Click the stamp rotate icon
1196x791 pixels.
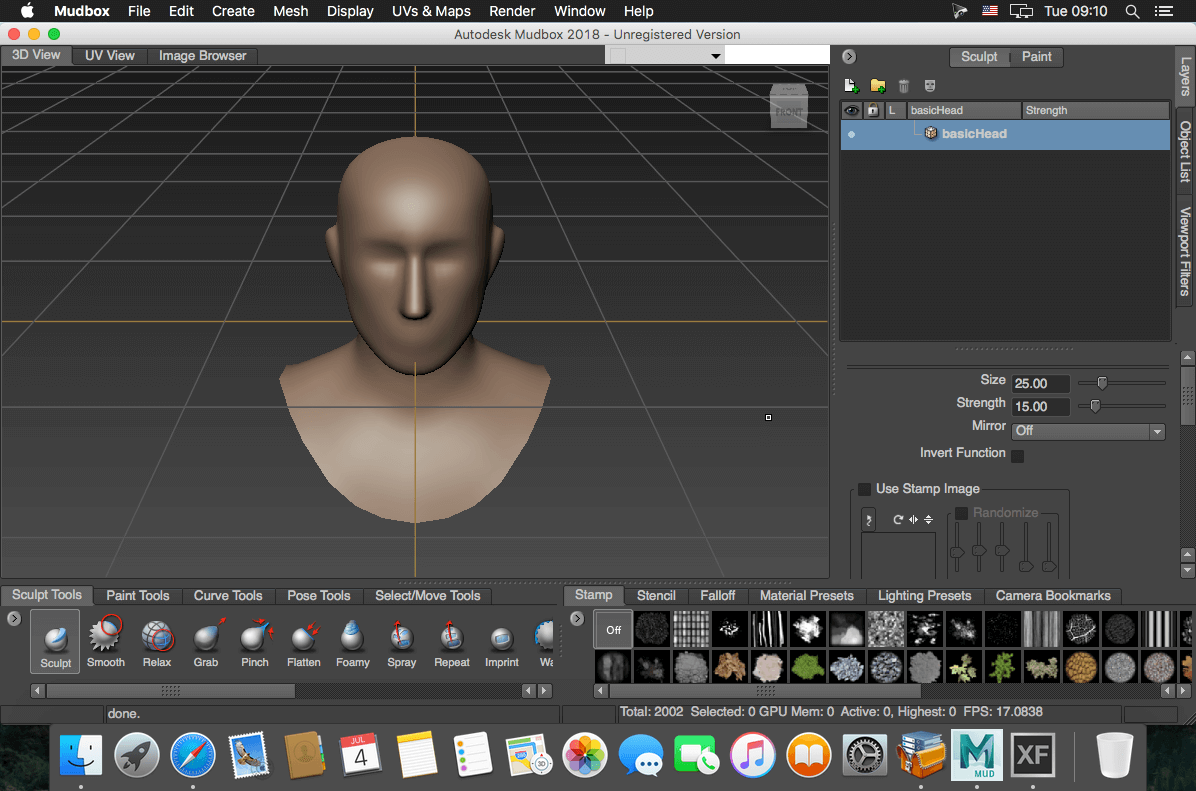[898, 519]
